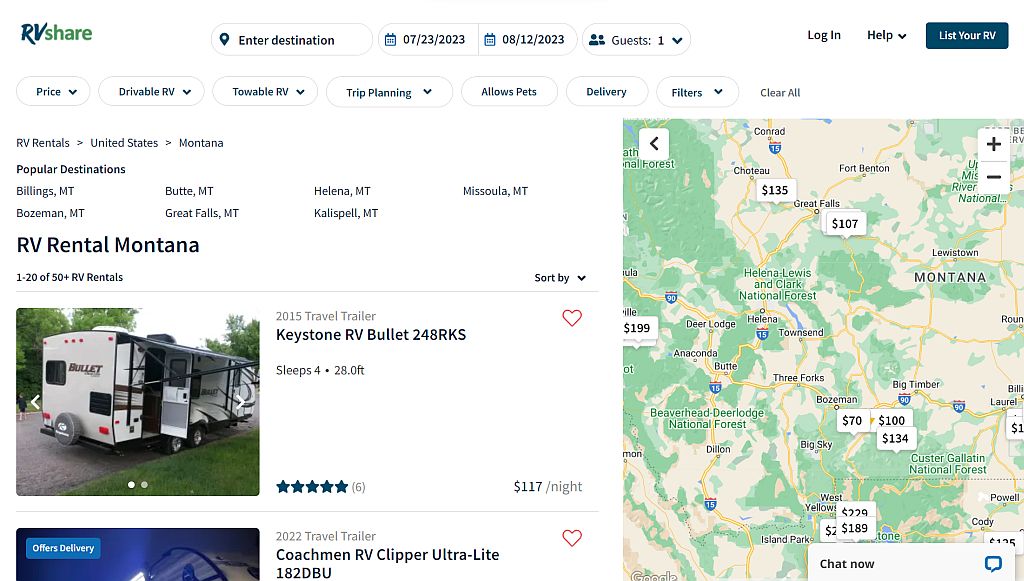Select the $100 map price marker

pyautogui.click(x=891, y=420)
